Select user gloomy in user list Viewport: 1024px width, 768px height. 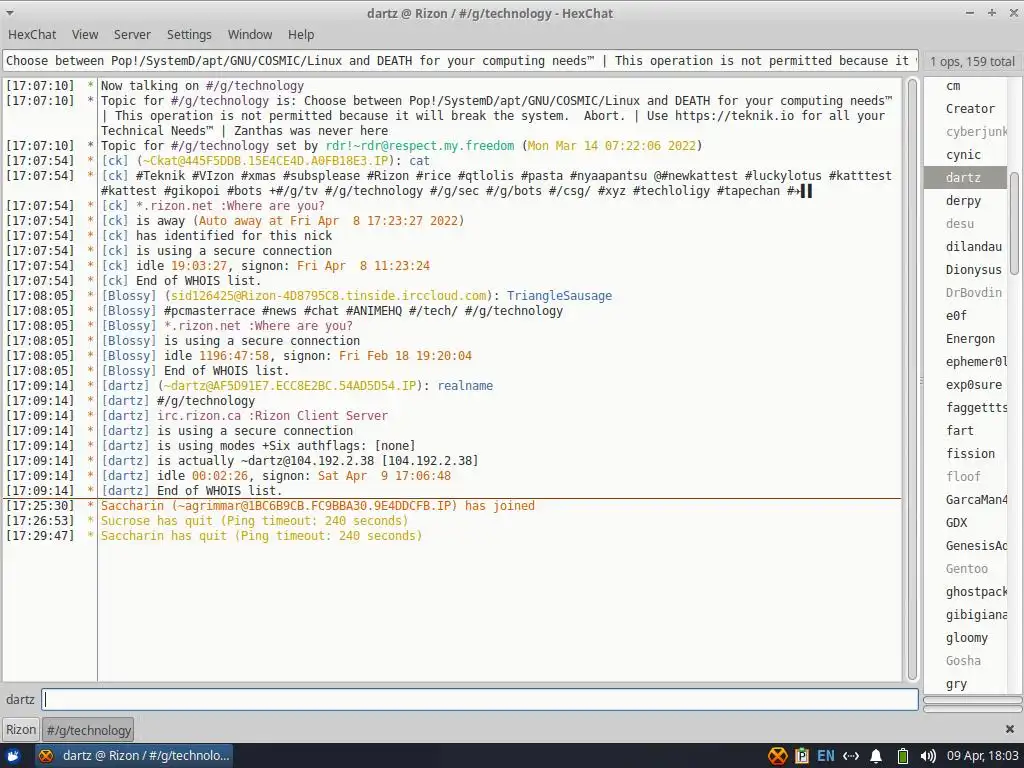tap(967, 637)
